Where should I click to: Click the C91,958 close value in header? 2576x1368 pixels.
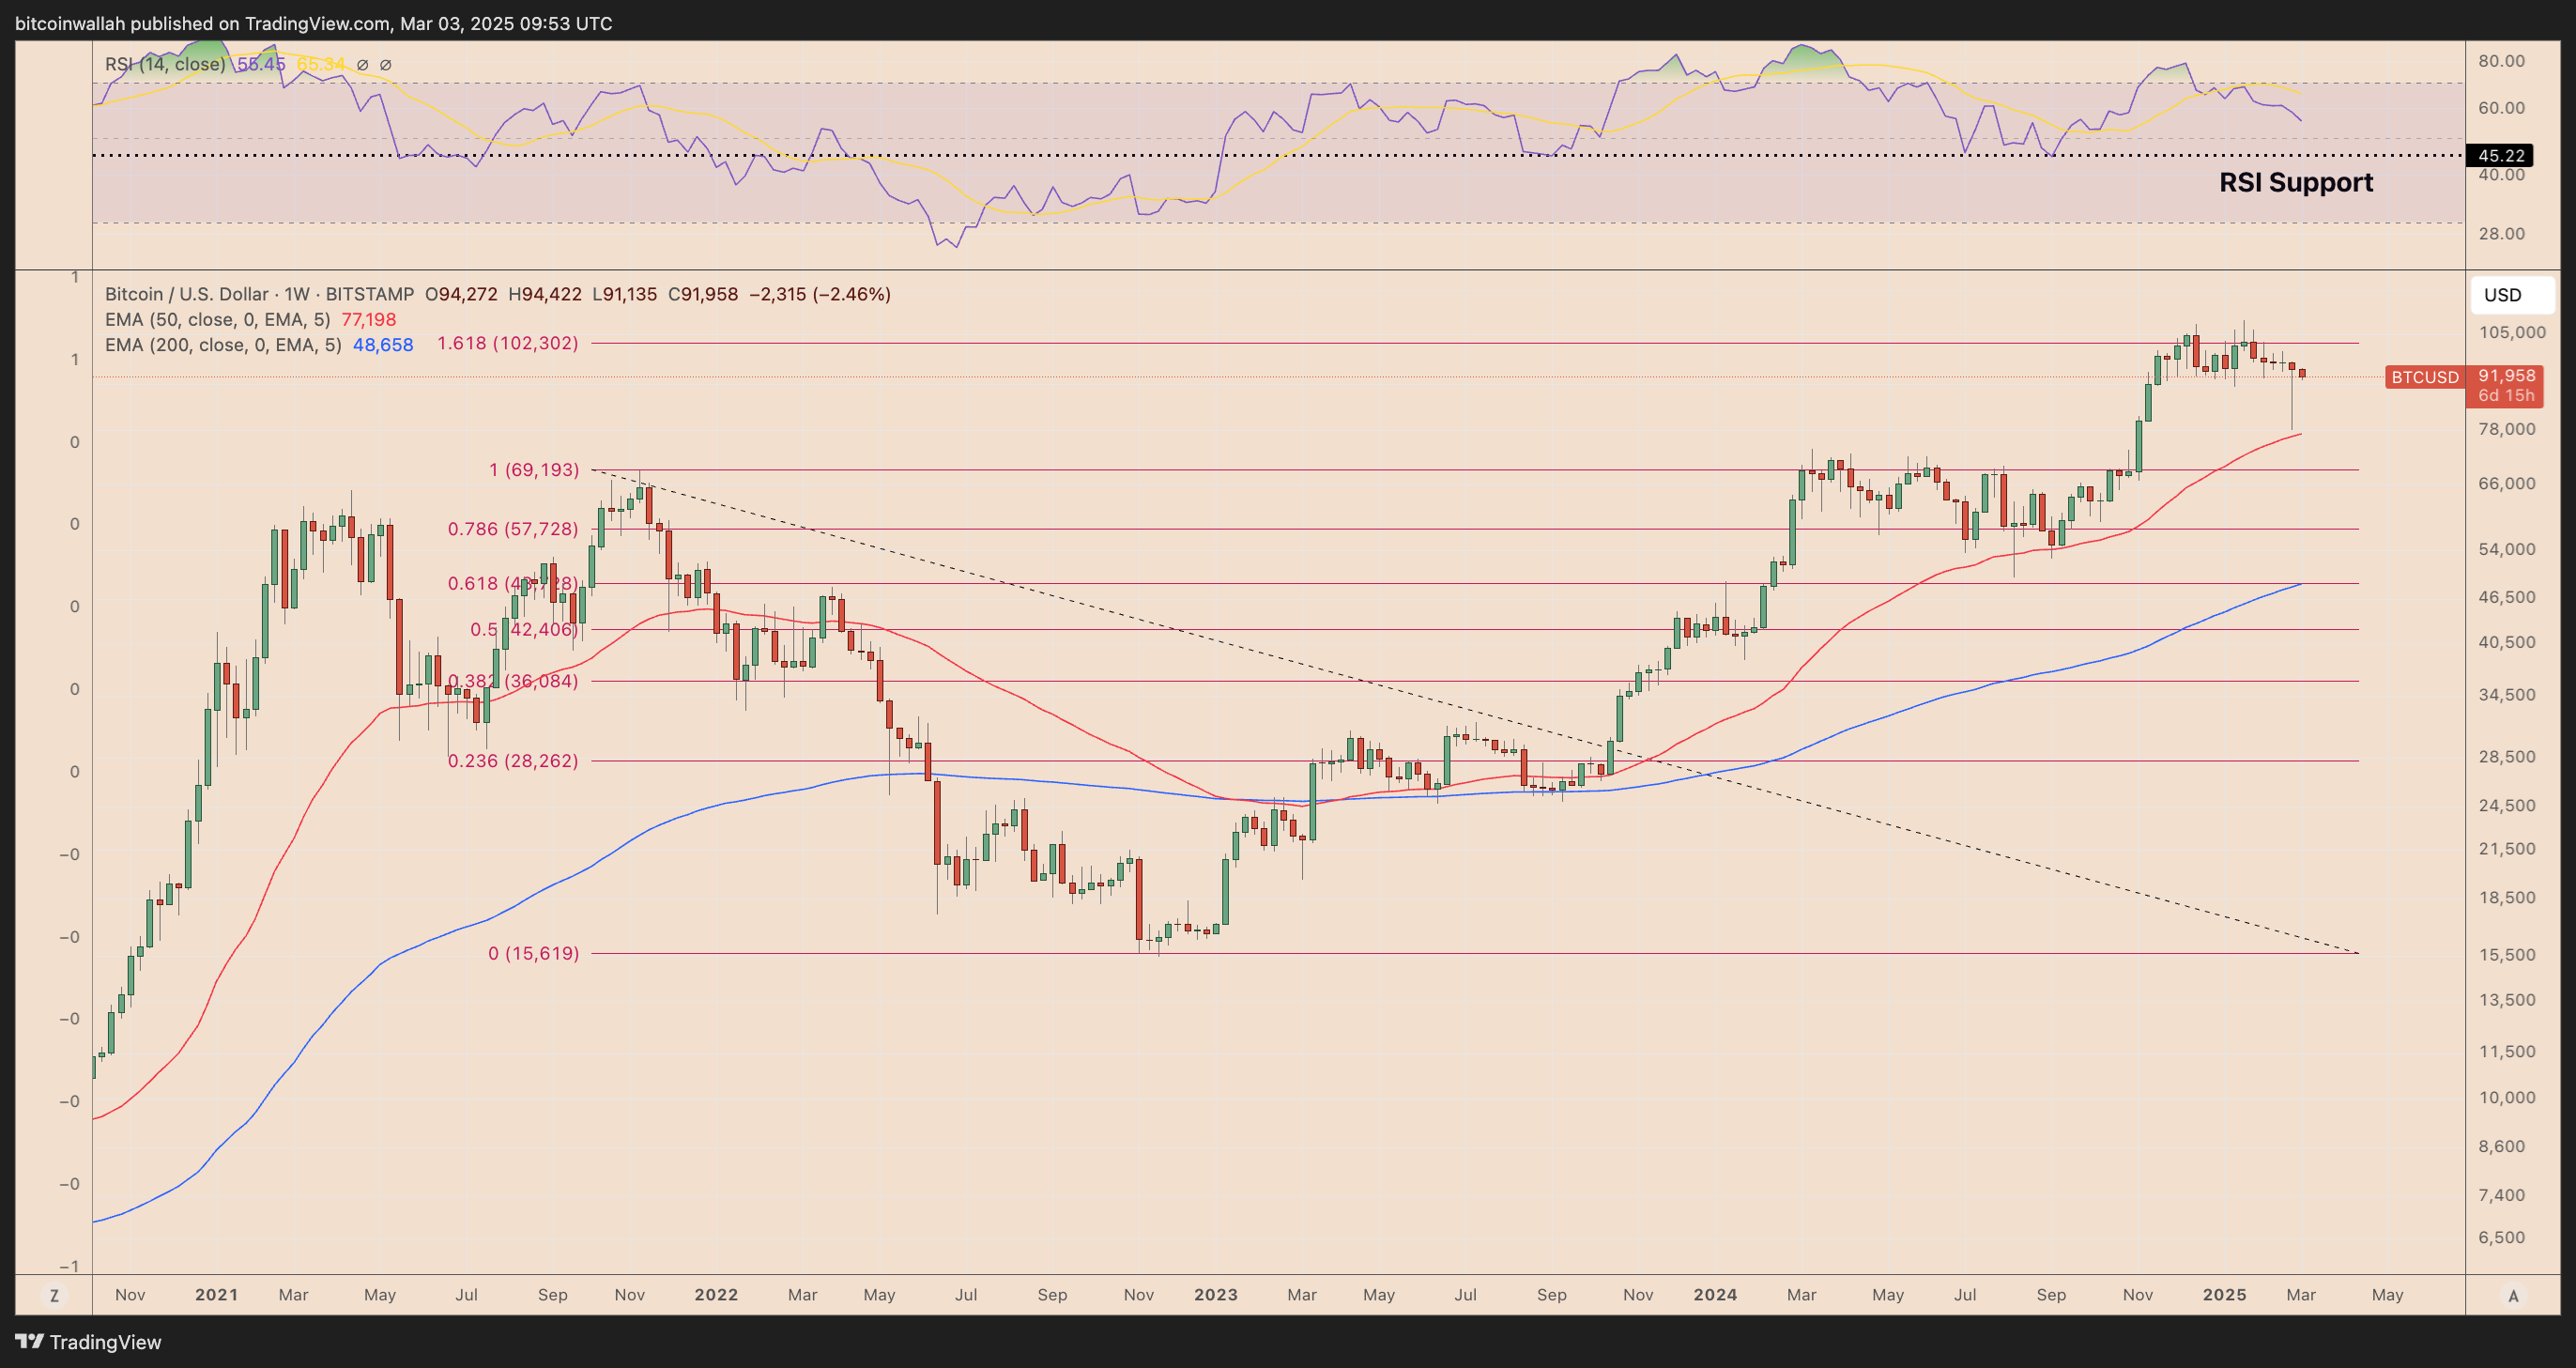coord(703,294)
